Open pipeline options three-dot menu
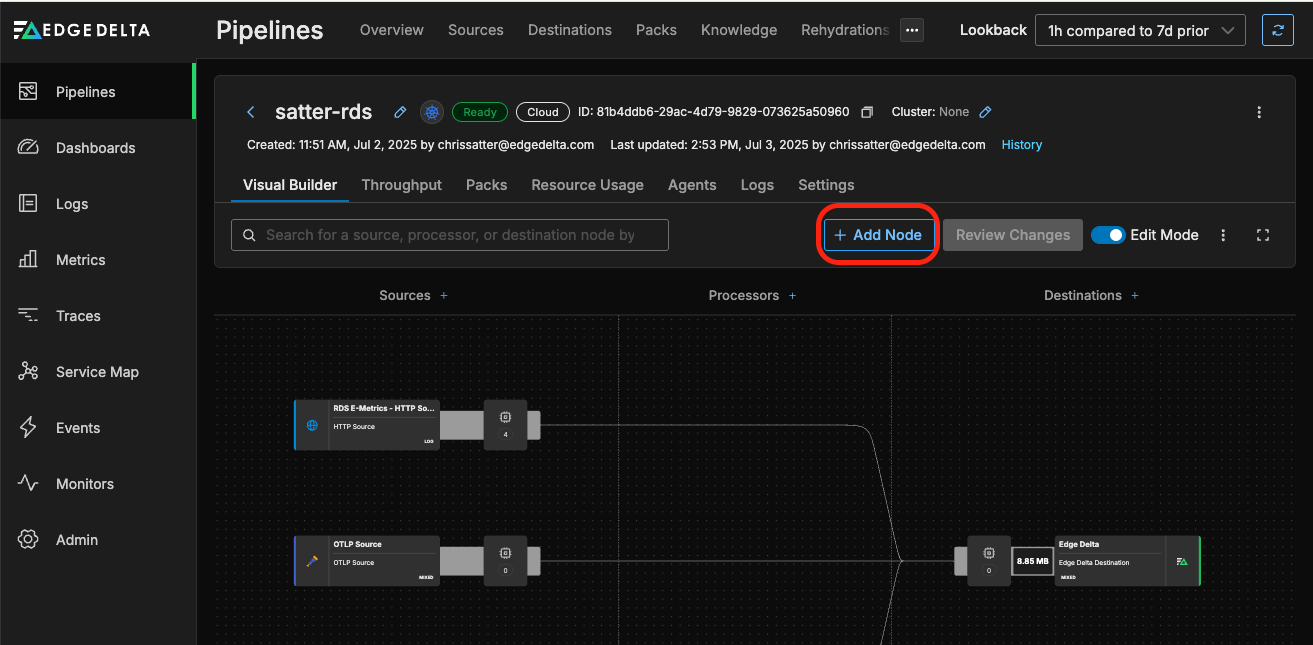Viewport: 1313px width, 645px height. pyautogui.click(x=1259, y=112)
